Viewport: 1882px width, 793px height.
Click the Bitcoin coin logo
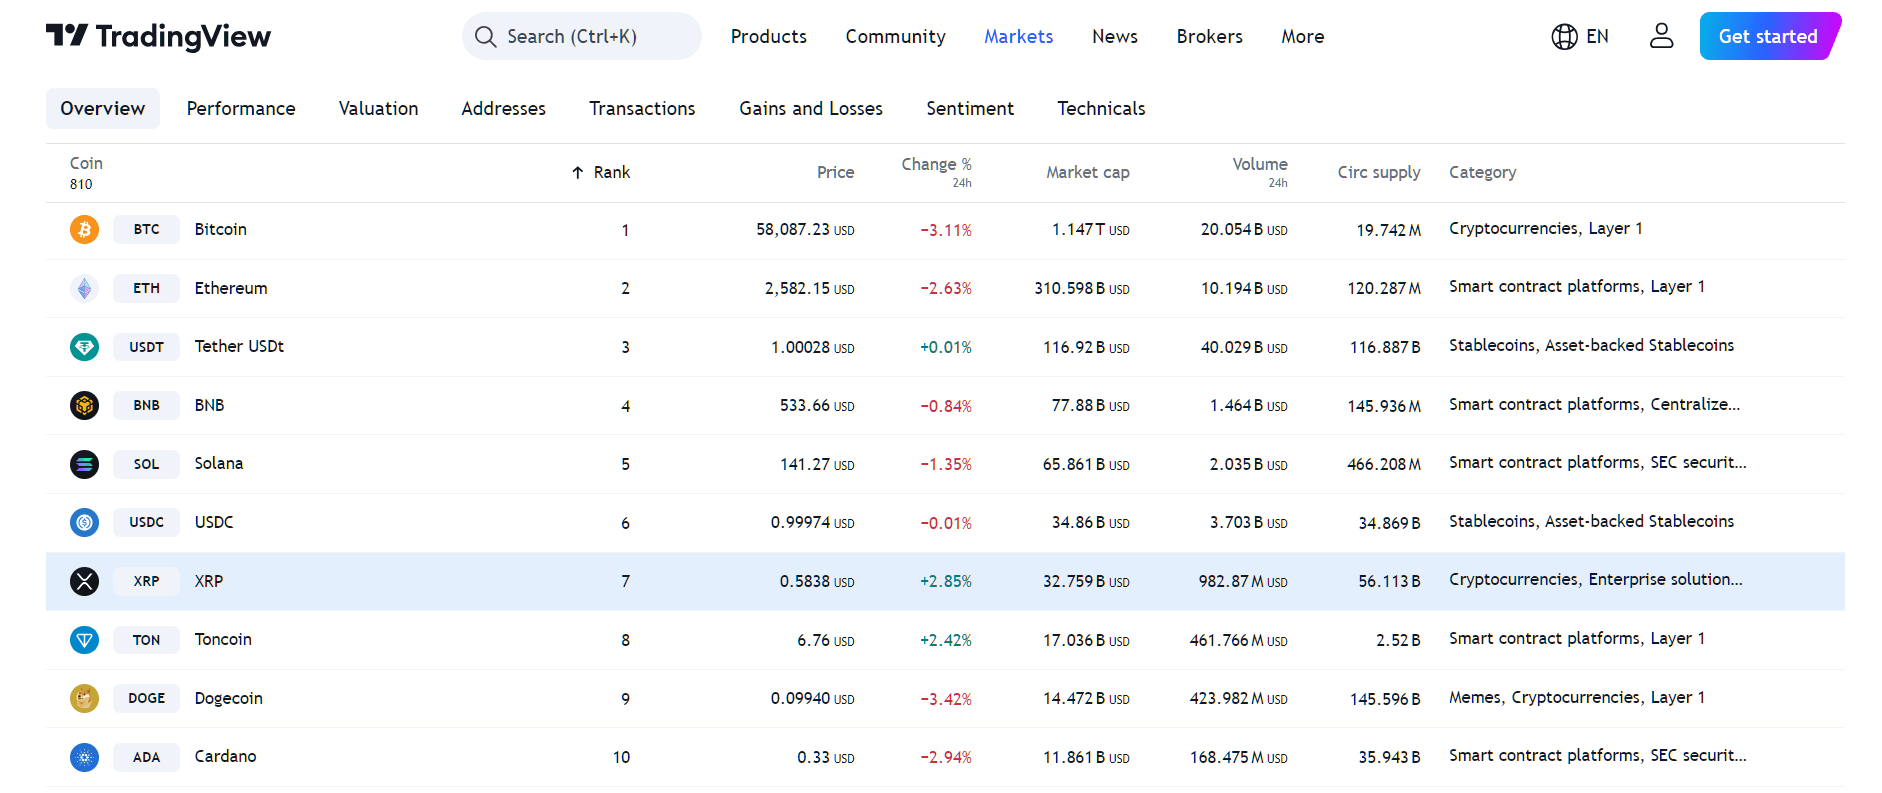tap(84, 229)
